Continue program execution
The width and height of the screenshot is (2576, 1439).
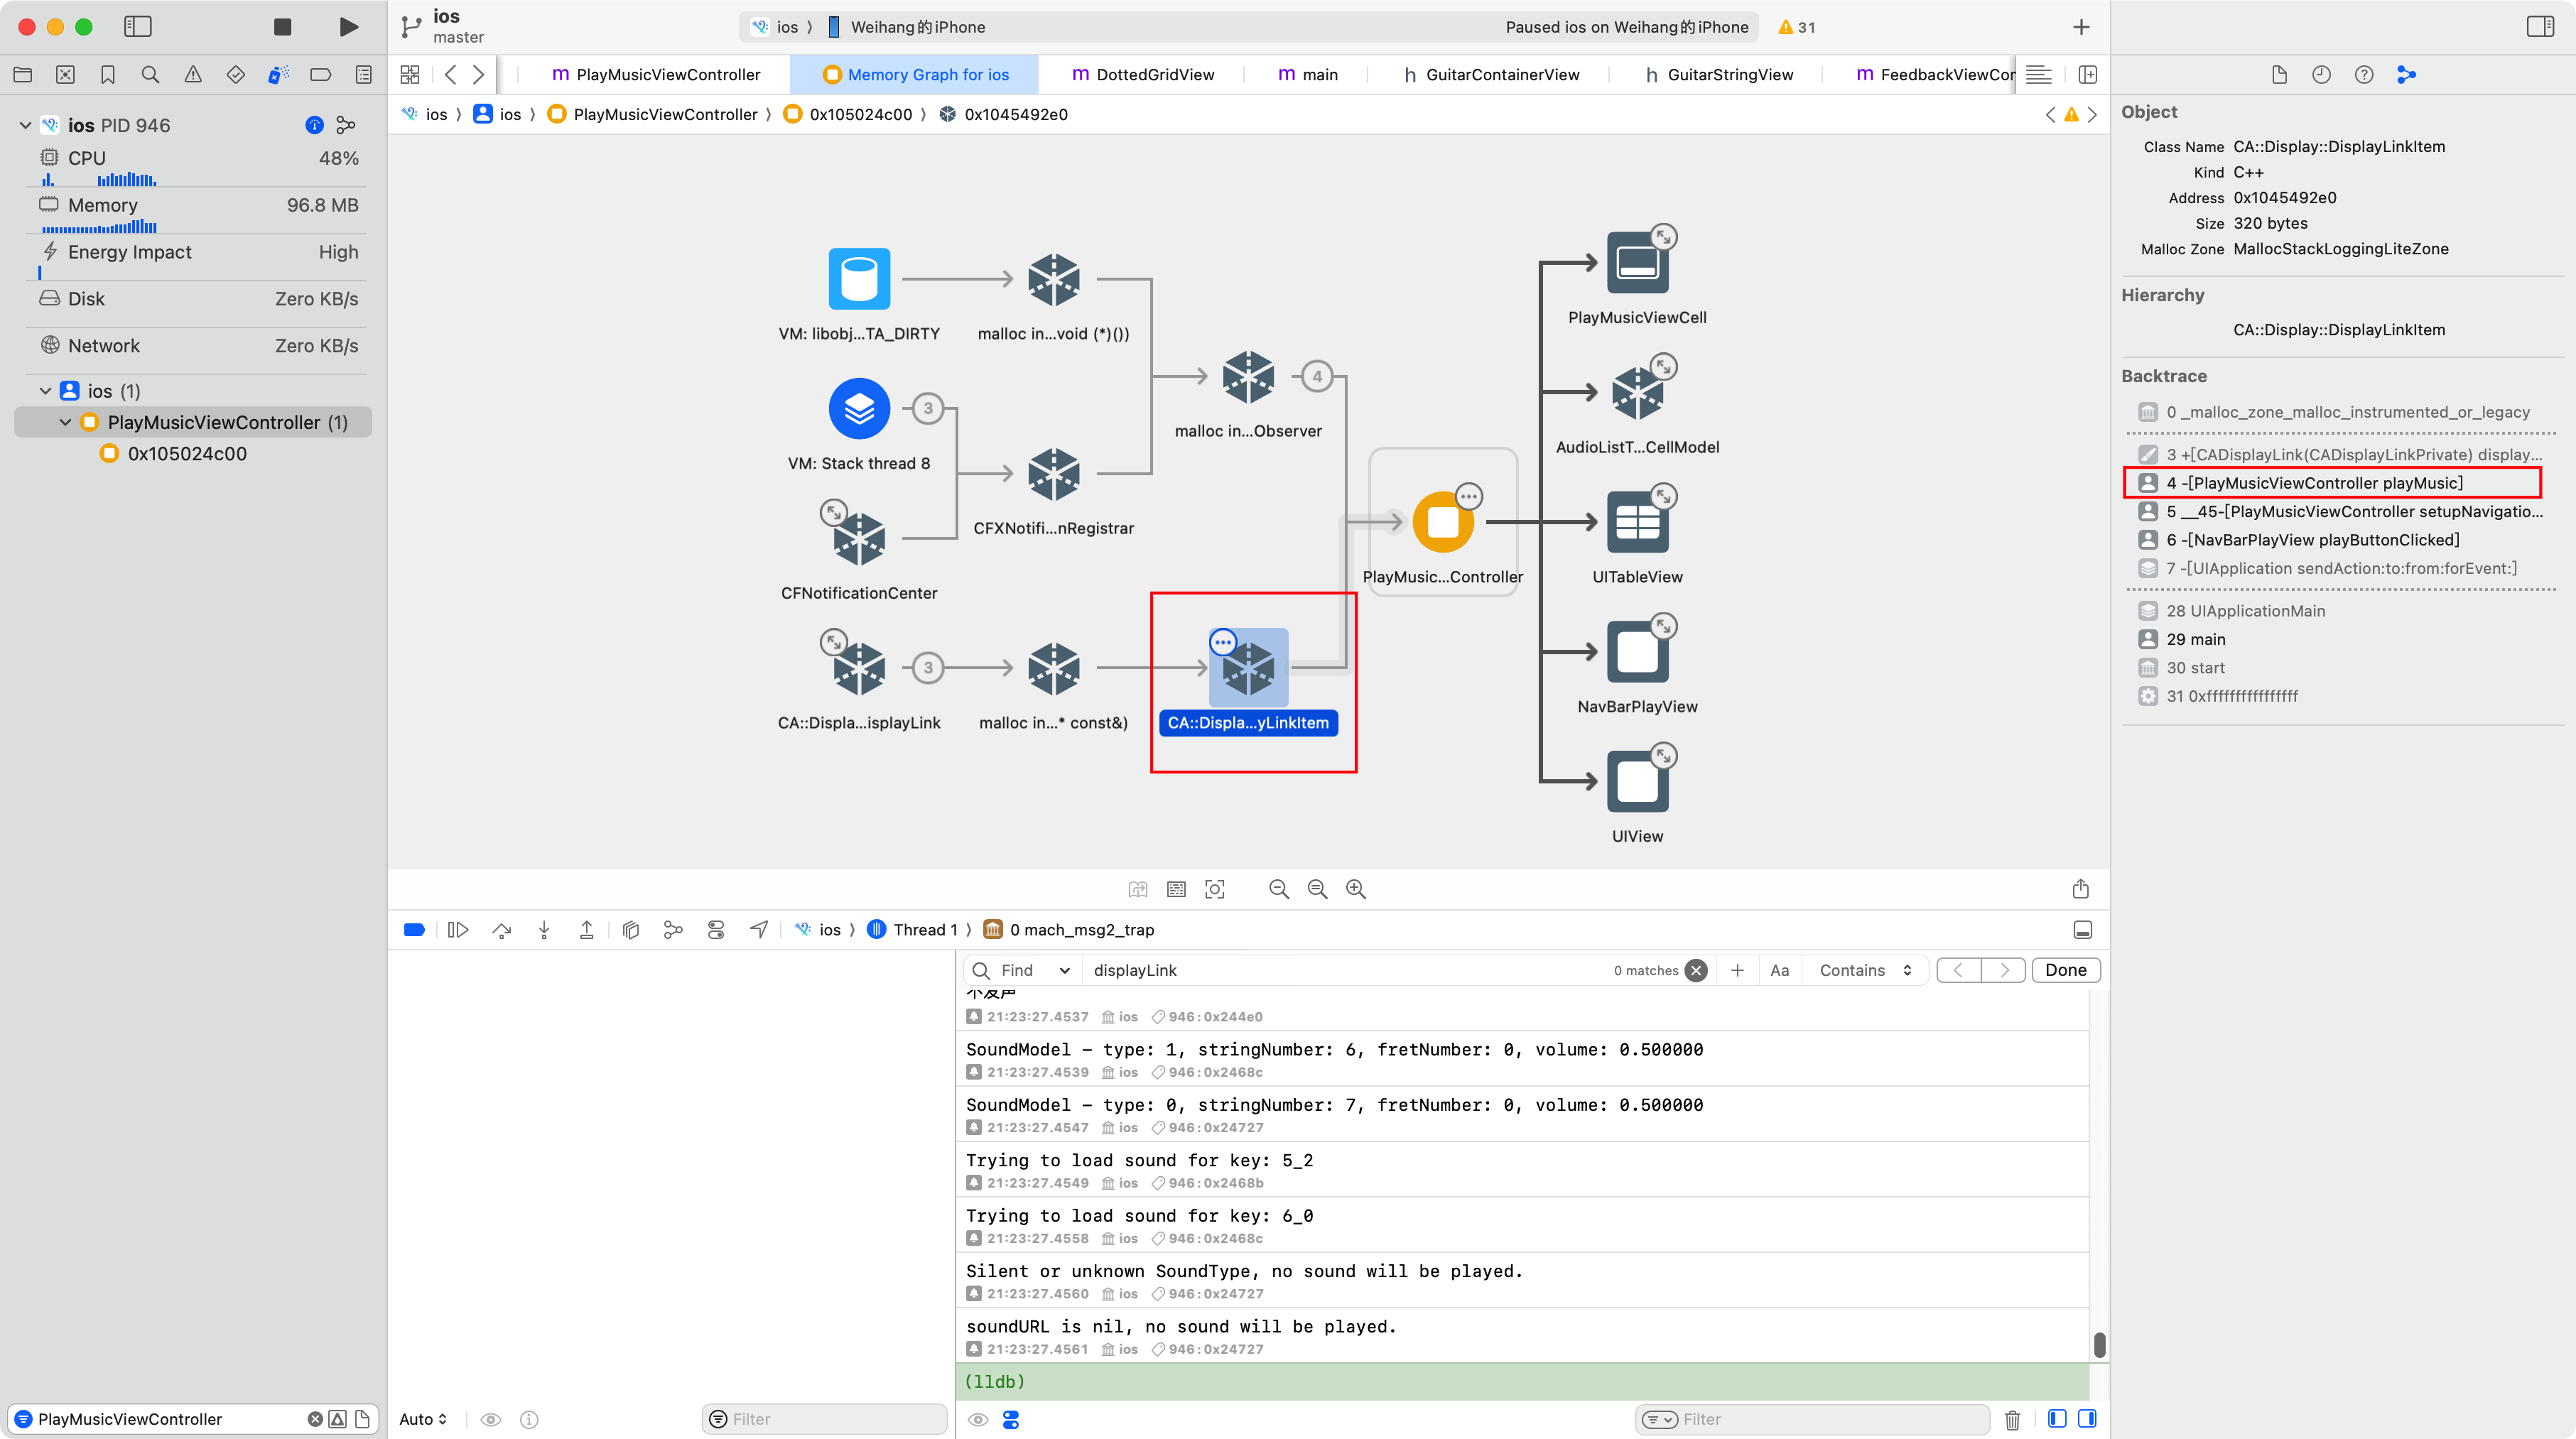pyautogui.click(x=458, y=930)
